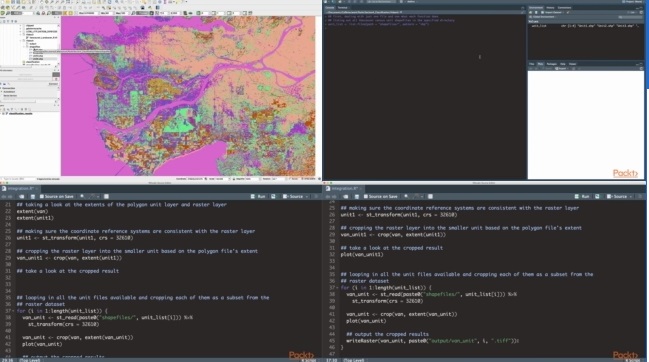Click the magnifier icon in right editor toolbar
Screen dimensions: 649x362
[406, 197]
